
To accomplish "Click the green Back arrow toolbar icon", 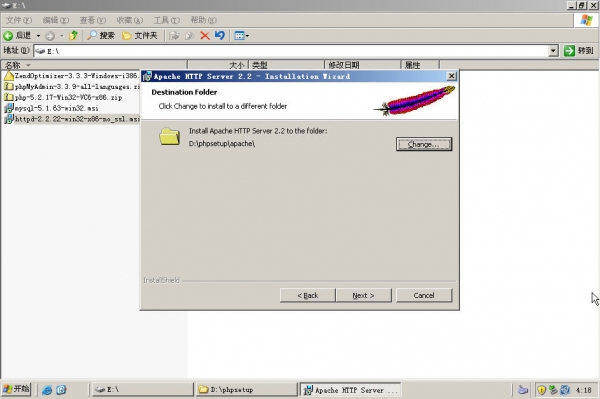I will coord(8,36).
